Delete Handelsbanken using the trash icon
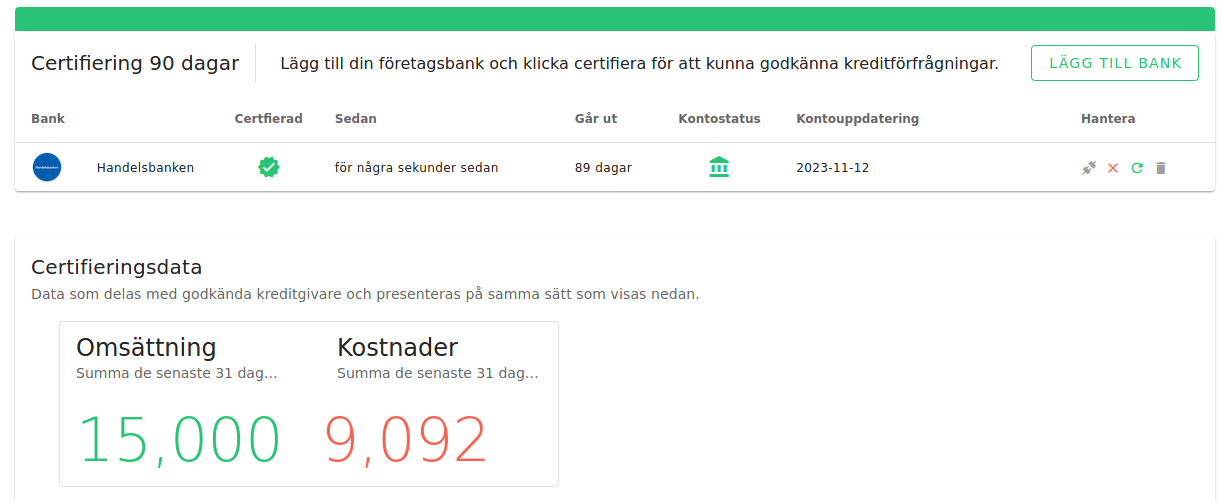Viewport: 1225px width, 501px height. coord(1161,168)
